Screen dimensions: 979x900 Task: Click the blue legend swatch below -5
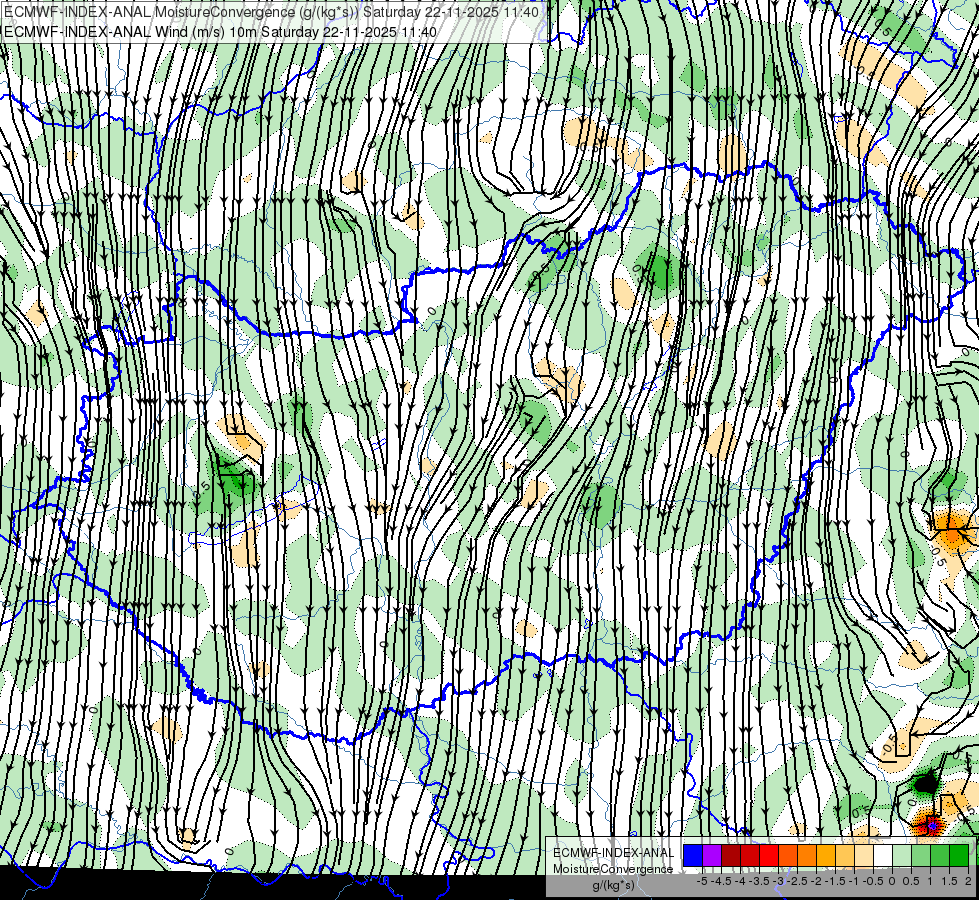point(693,855)
